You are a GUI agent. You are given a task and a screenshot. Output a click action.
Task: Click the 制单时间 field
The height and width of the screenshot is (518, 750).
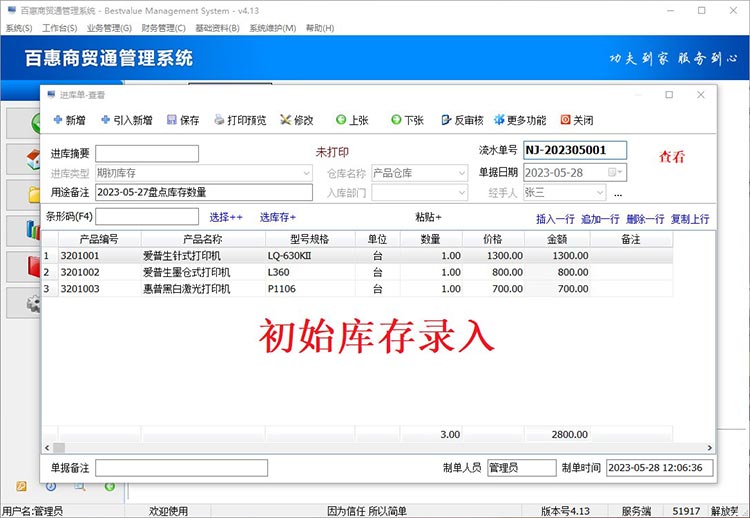[x=660, y=468]
